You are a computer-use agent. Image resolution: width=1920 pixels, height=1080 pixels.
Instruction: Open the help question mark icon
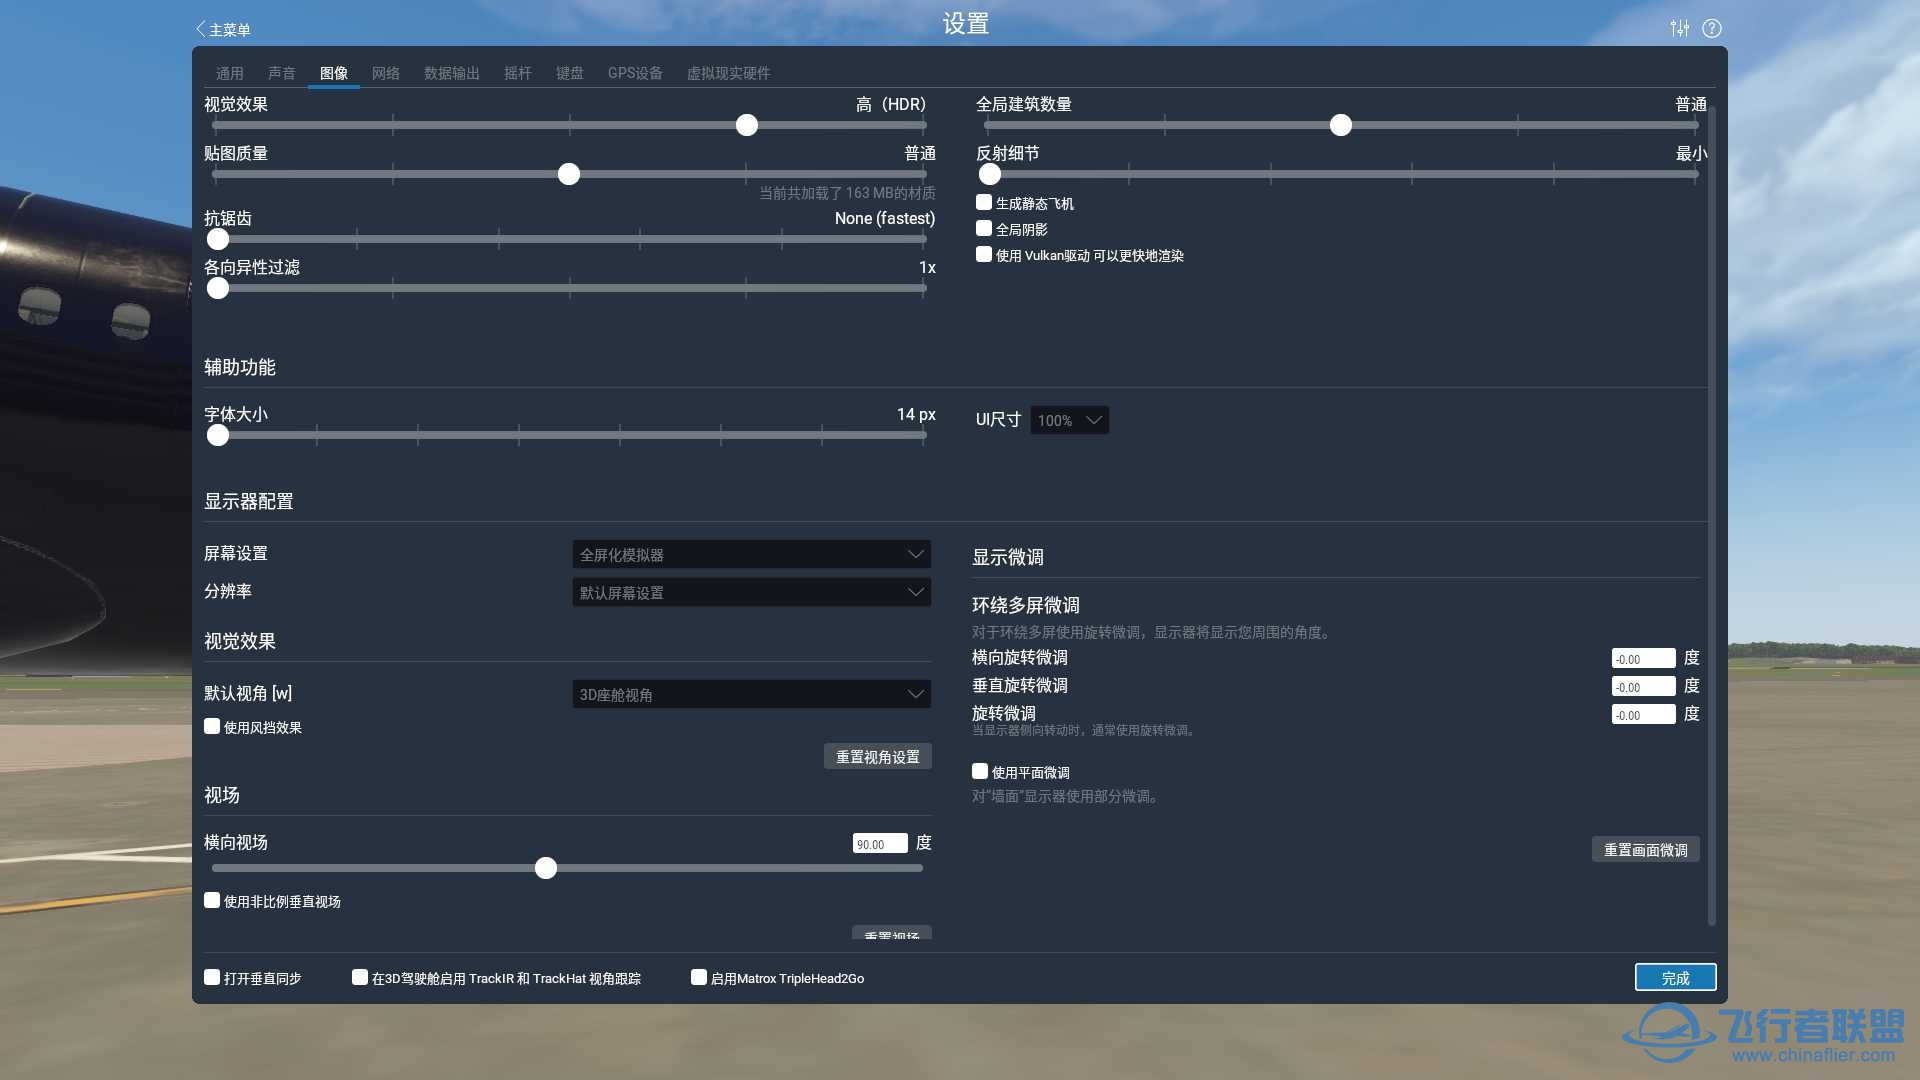[x=1712, y=28]
